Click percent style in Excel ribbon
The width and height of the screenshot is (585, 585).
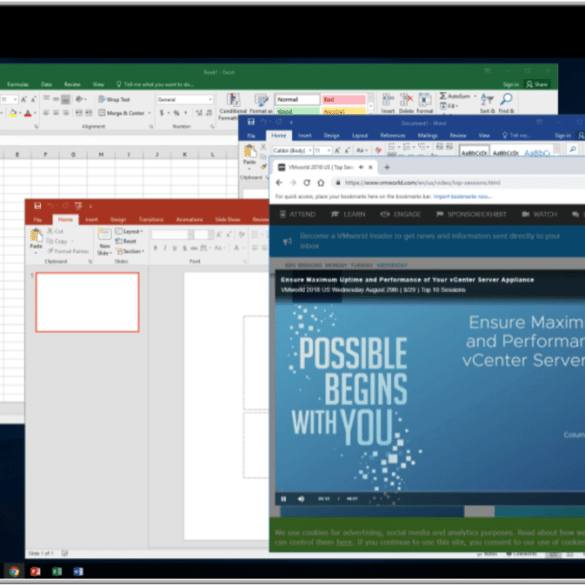click(176, 113)
